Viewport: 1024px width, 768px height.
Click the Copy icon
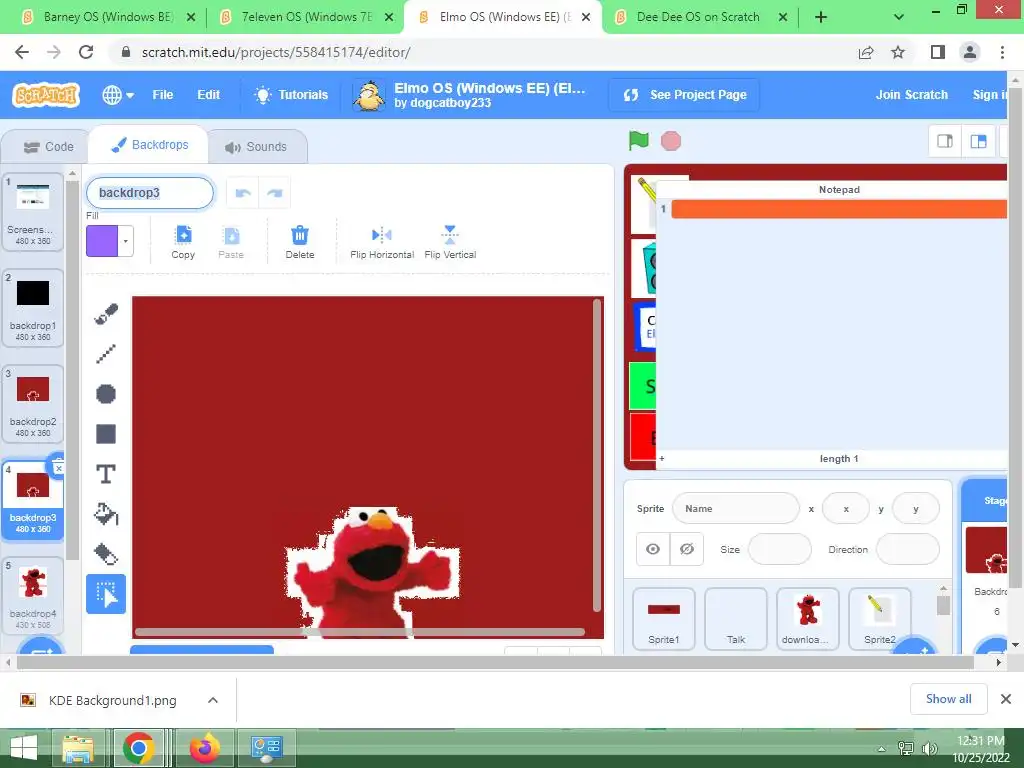[x=183, y=242]
